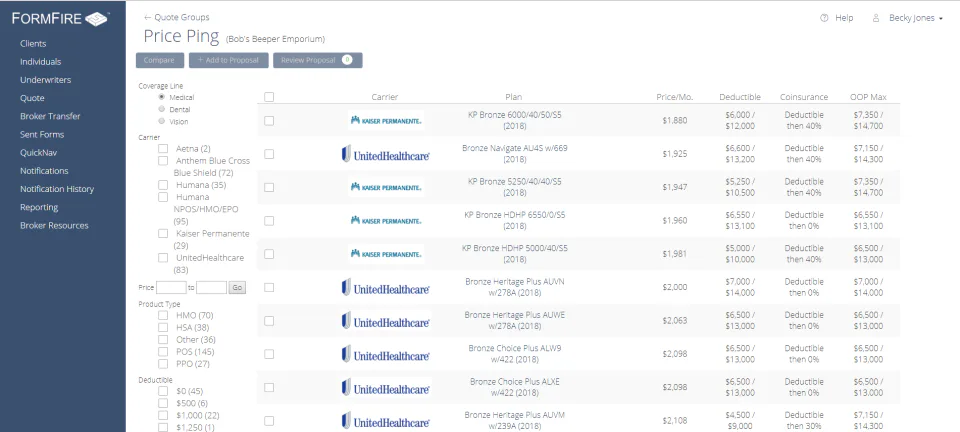Select the Bronze Navigate AU4S plan checkbox
The width and height of the screenshot is (960, 432).
click(x=269, y=154)
